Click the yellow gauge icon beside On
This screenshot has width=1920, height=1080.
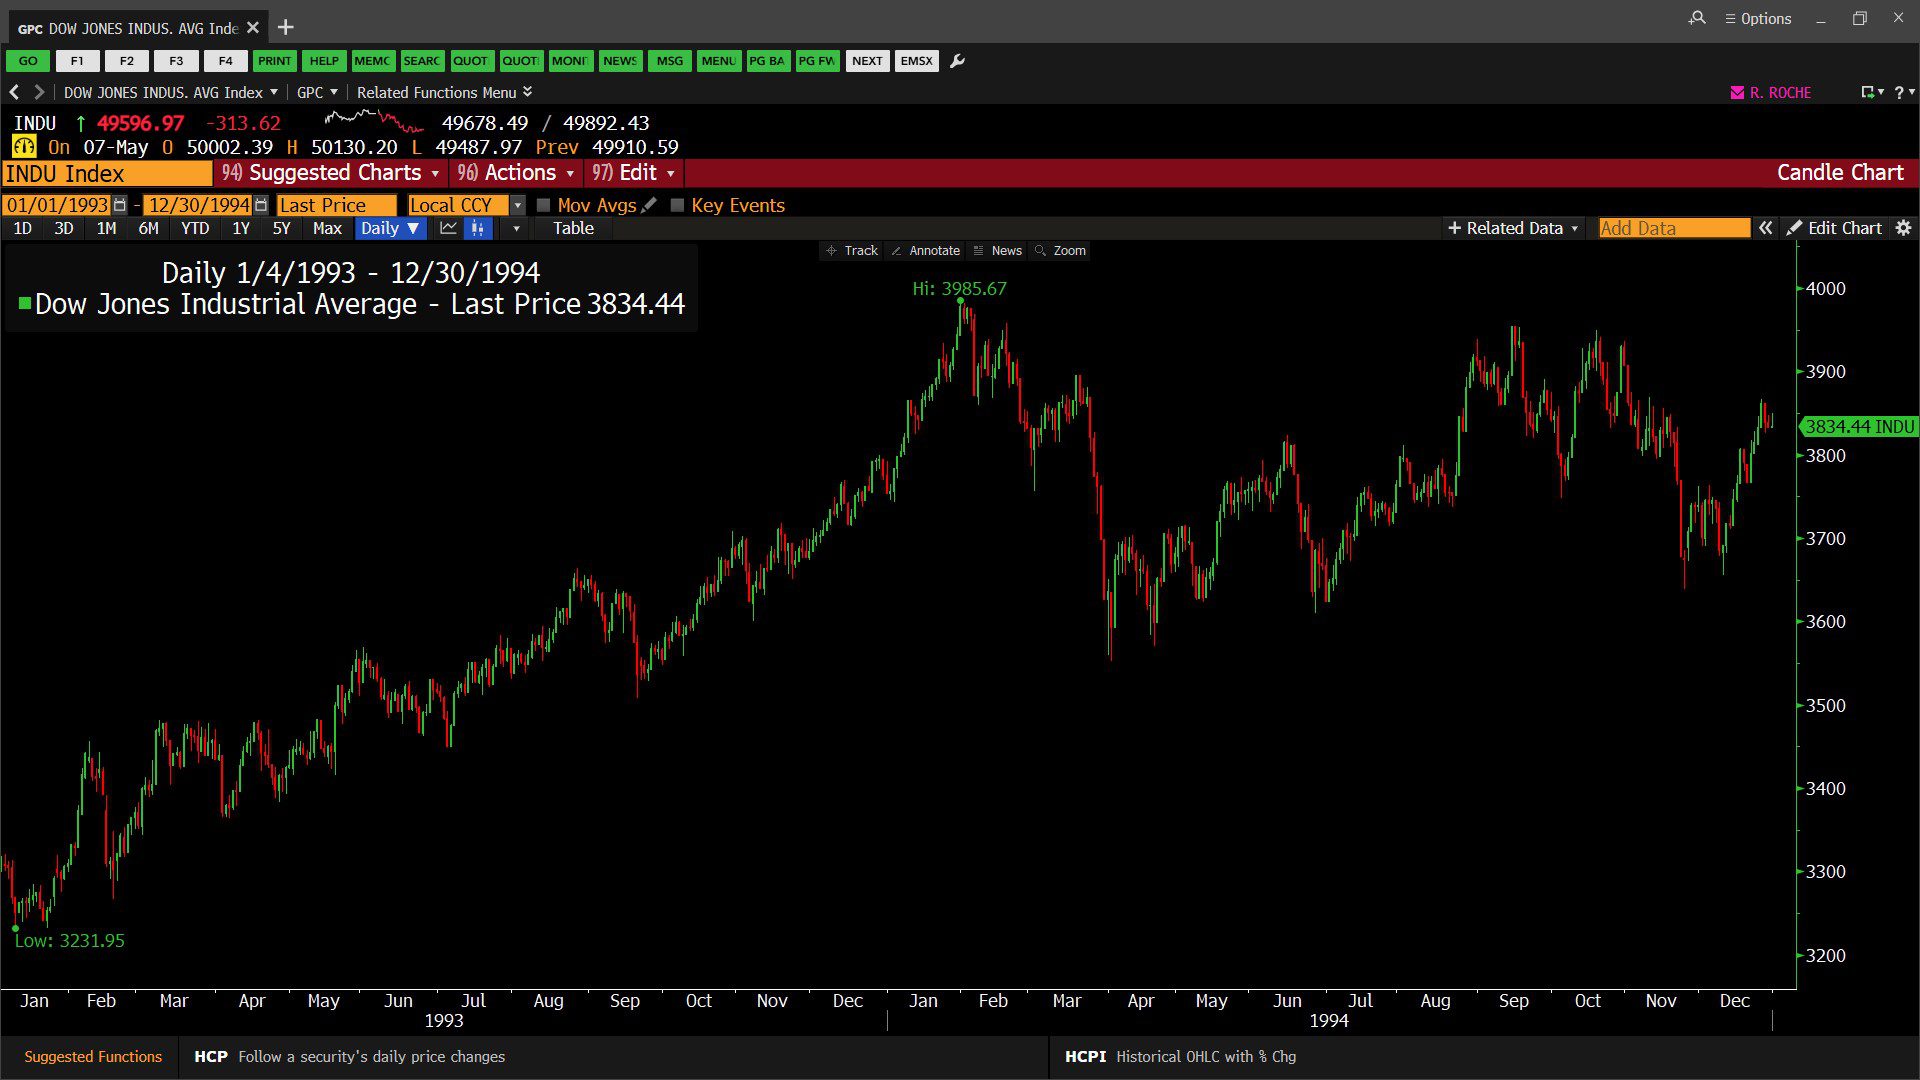[23, 147]
